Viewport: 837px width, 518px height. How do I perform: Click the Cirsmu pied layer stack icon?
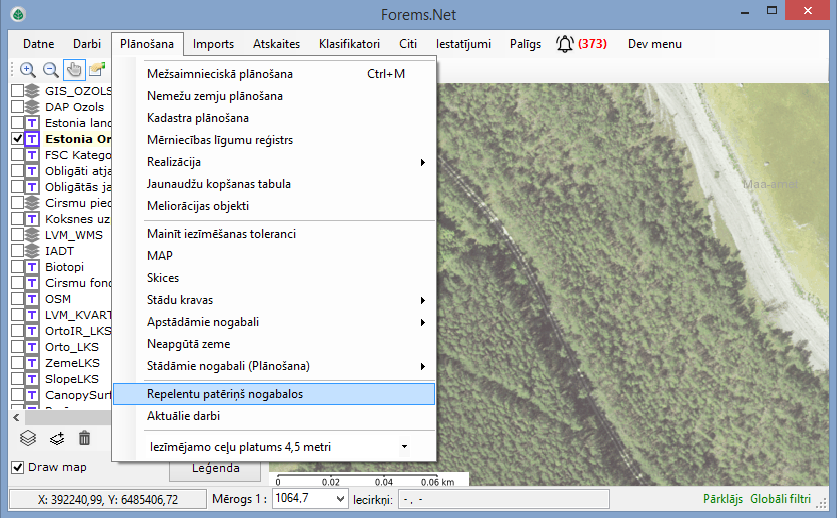coord(32,203)
